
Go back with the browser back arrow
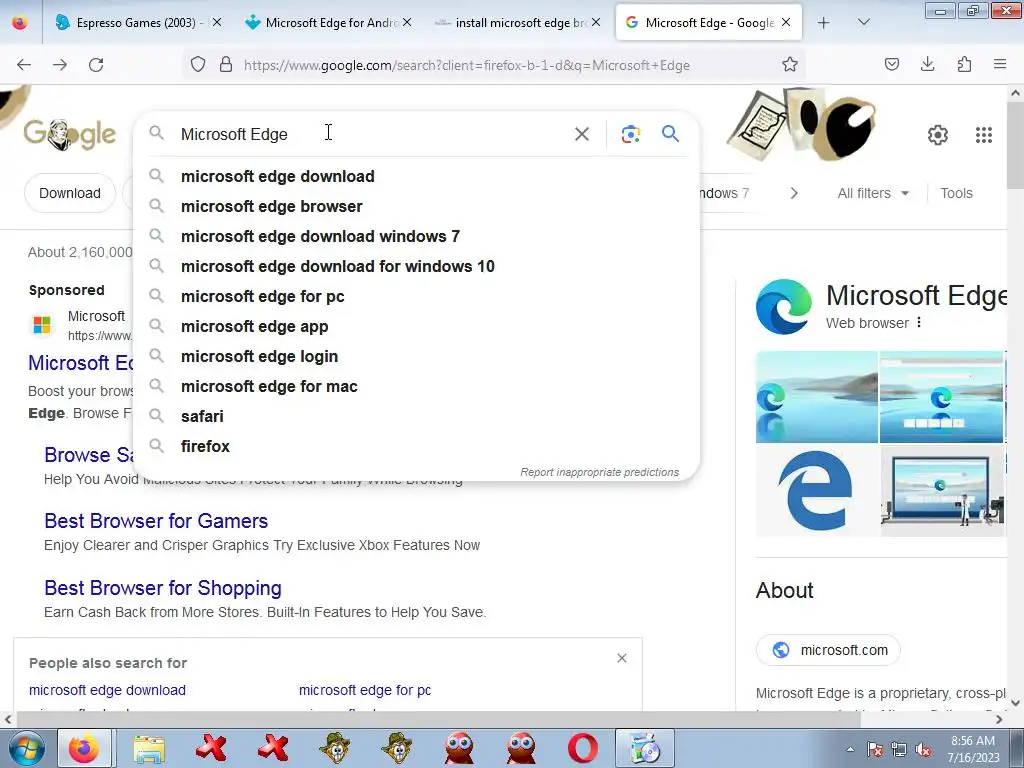pyautogui.click(x=24, y=65)
